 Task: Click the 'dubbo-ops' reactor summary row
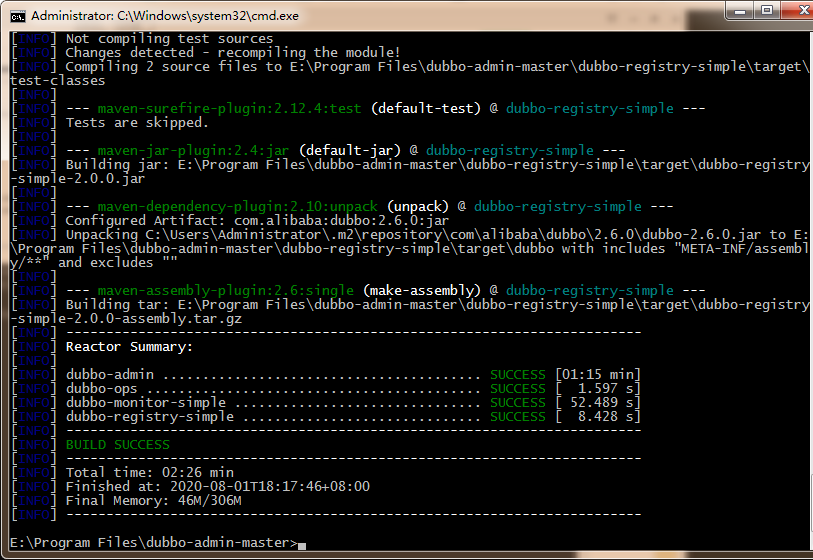[353, 389]
